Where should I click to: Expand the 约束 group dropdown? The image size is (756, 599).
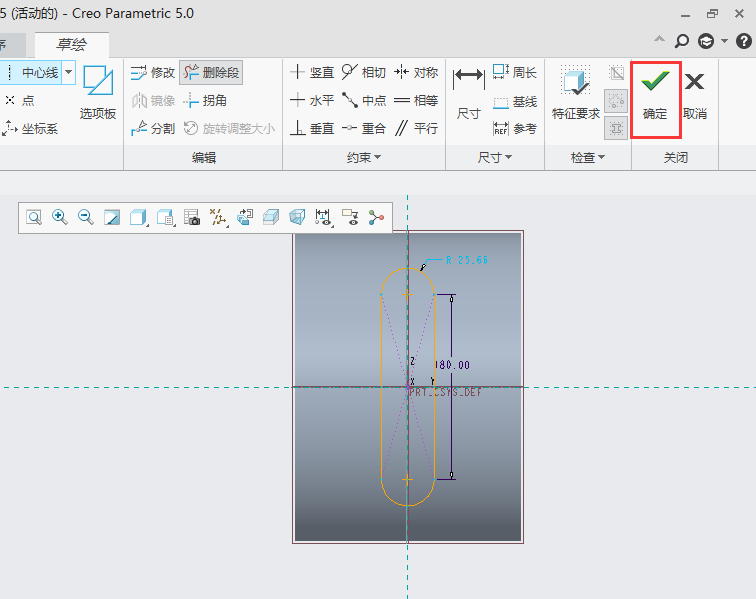tap(364, 158)
